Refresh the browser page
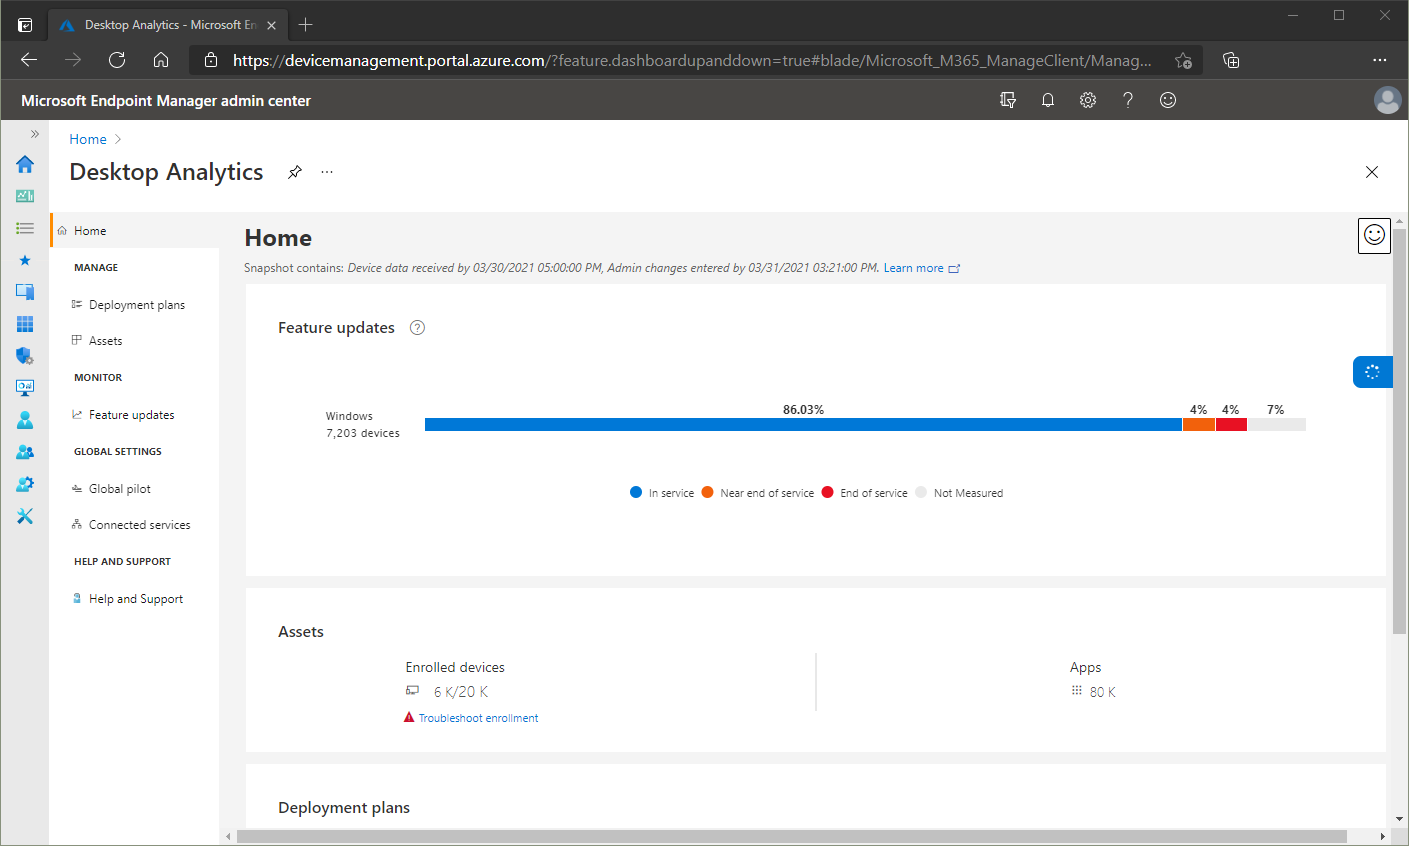Screen dimensions: 1409x846 coord(117,60)
